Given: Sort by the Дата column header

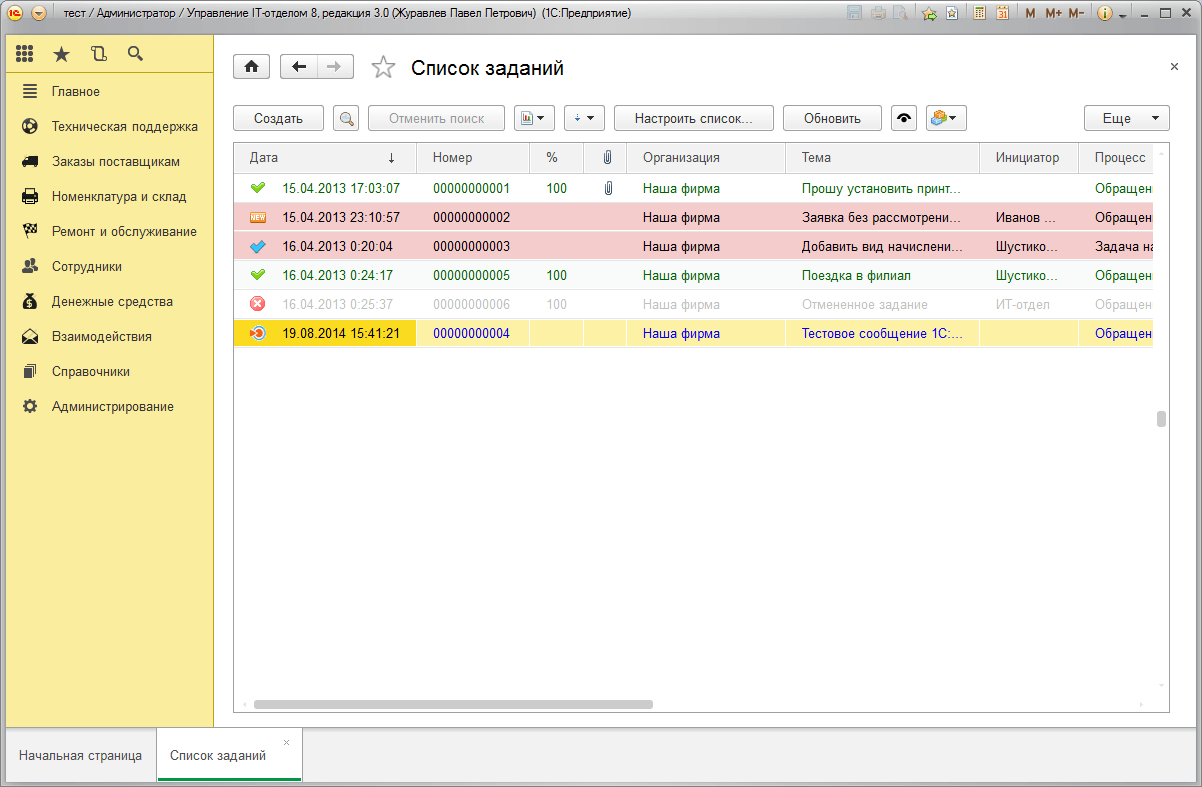Looking at the screenshot, I should point(324,157).
